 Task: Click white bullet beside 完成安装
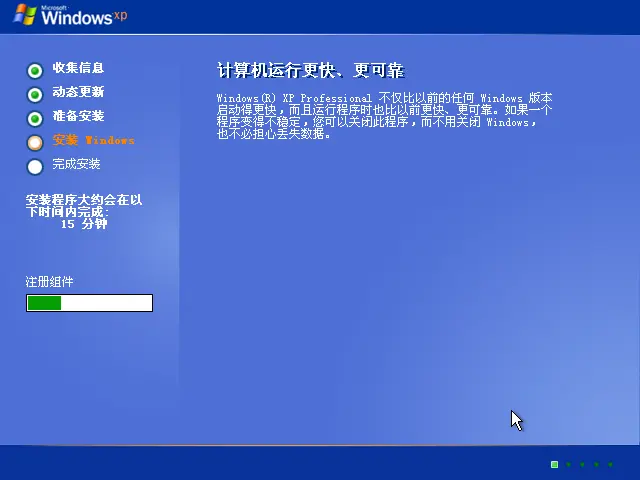[35, 167]
